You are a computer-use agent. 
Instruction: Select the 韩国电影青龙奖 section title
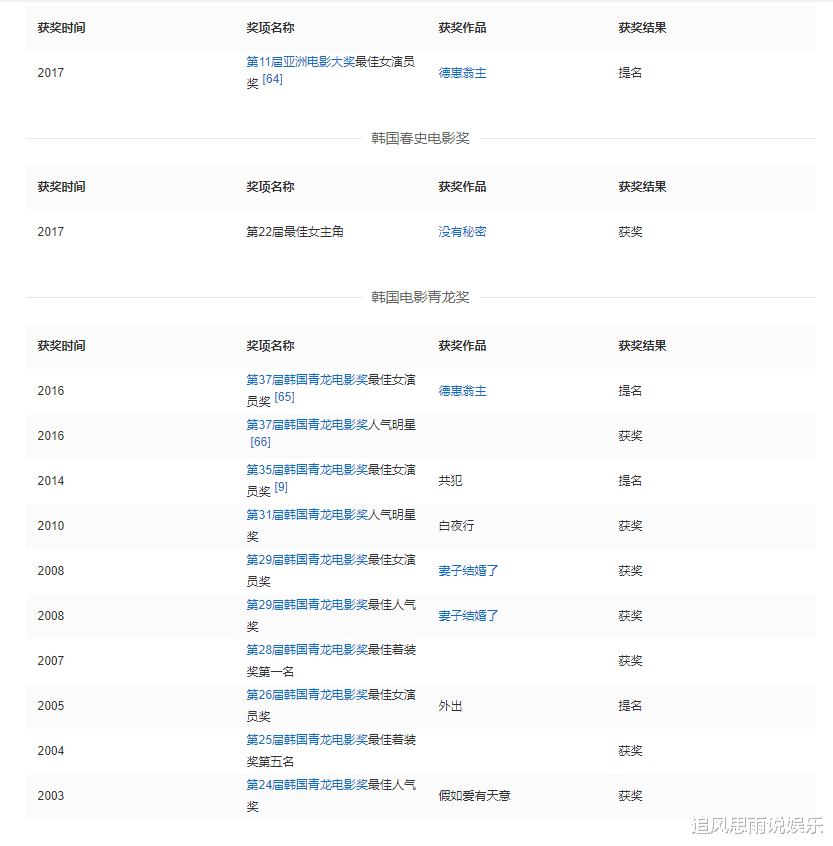click(420, 297)
